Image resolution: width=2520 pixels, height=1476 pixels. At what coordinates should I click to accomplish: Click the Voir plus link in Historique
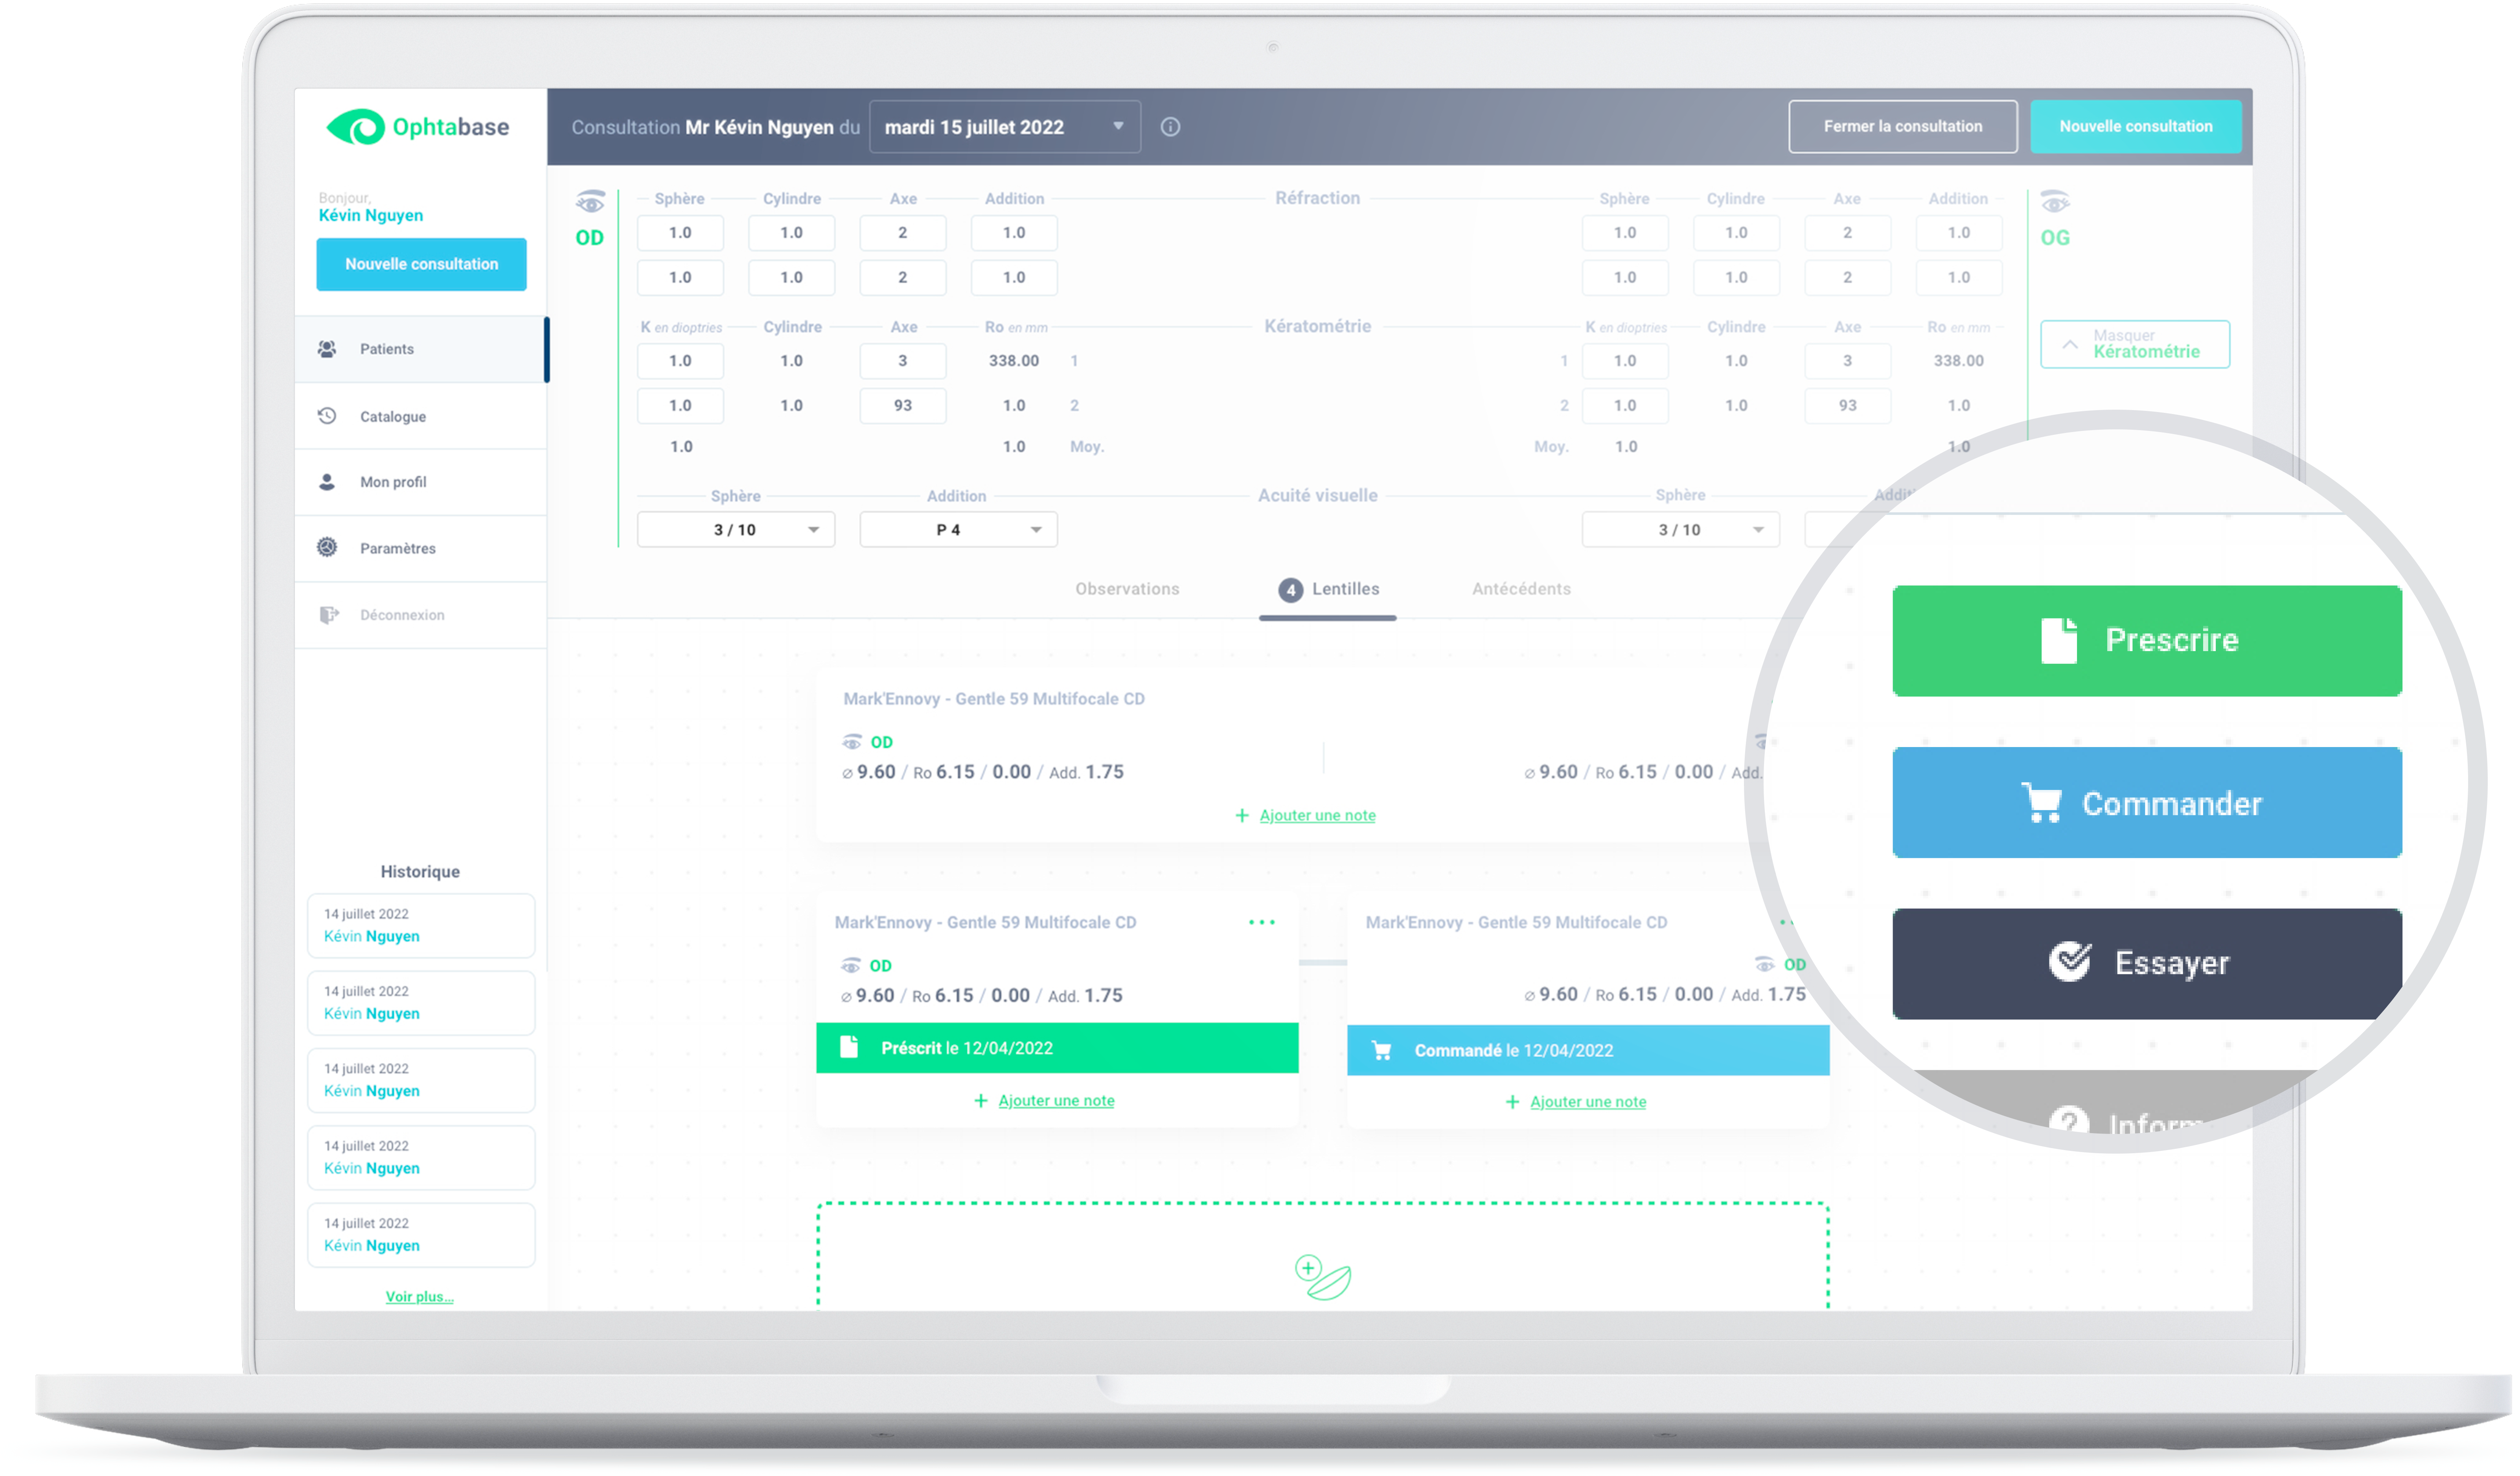coord(420,1297)
